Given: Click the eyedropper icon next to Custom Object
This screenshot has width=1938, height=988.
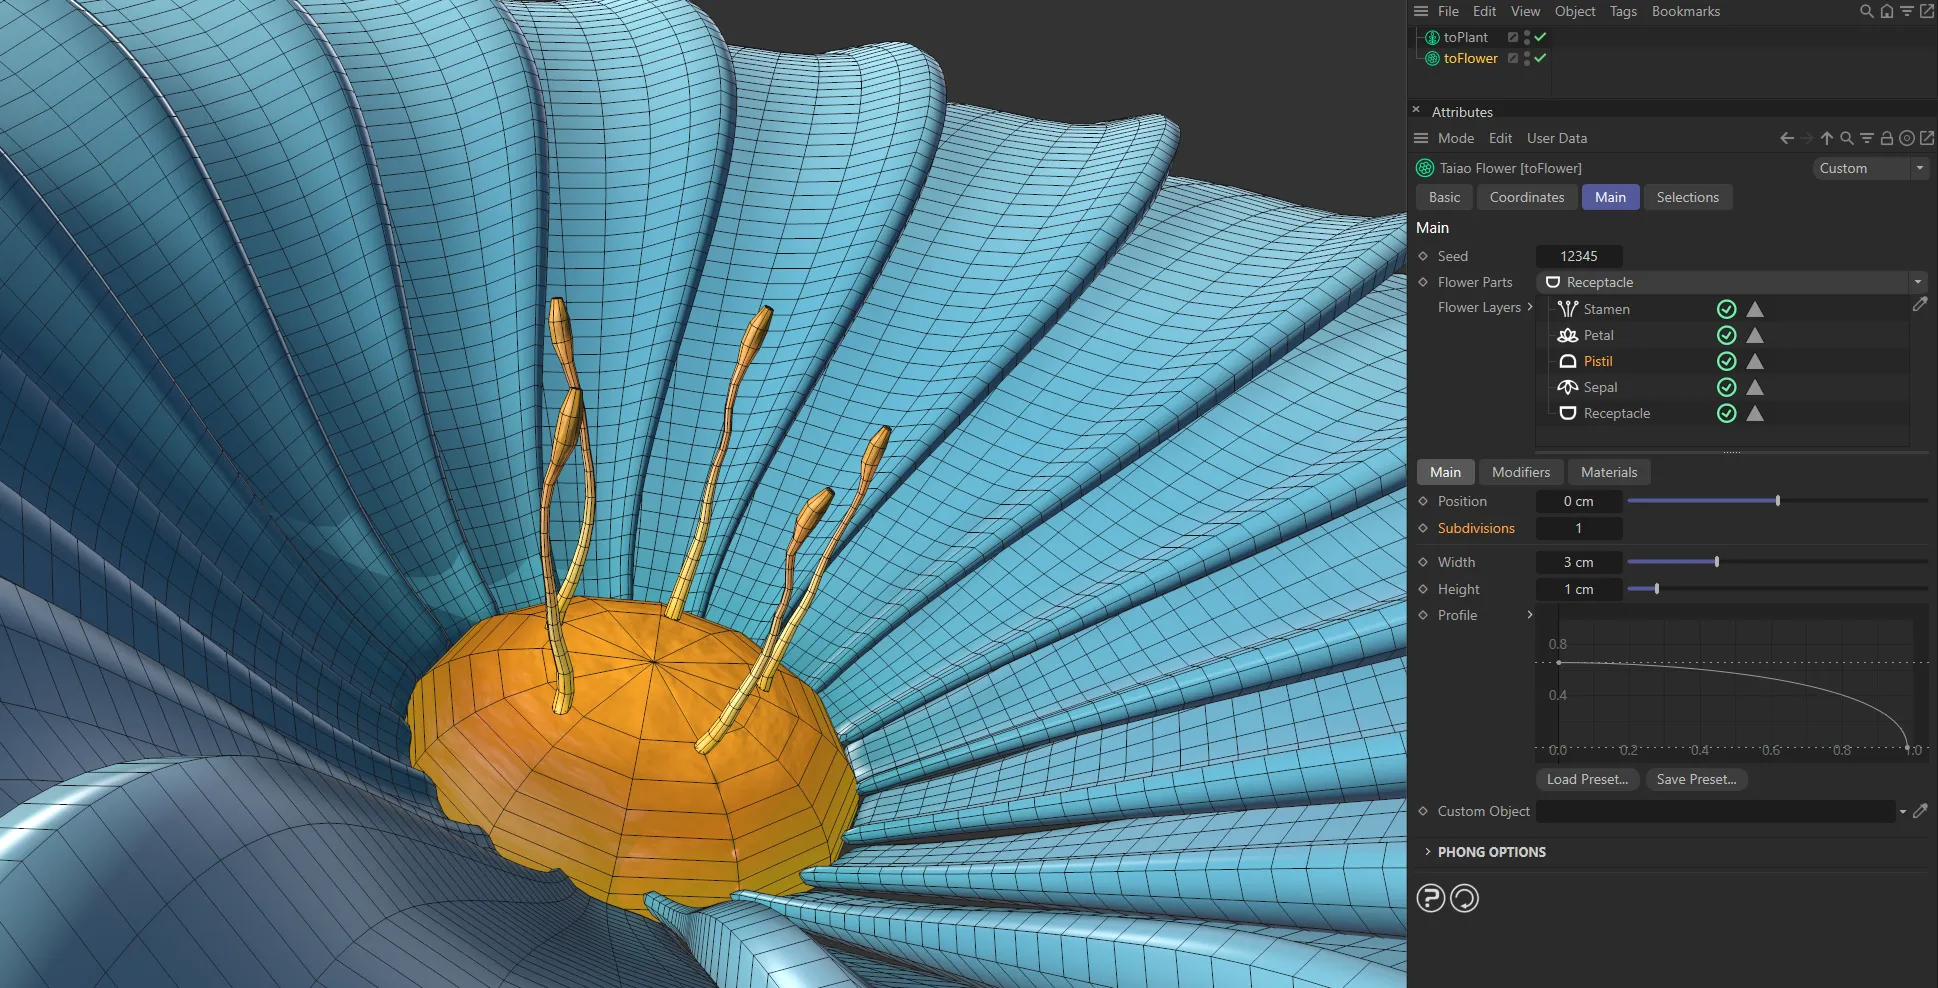Looking at the screenshot, I should pos(1921,811).
